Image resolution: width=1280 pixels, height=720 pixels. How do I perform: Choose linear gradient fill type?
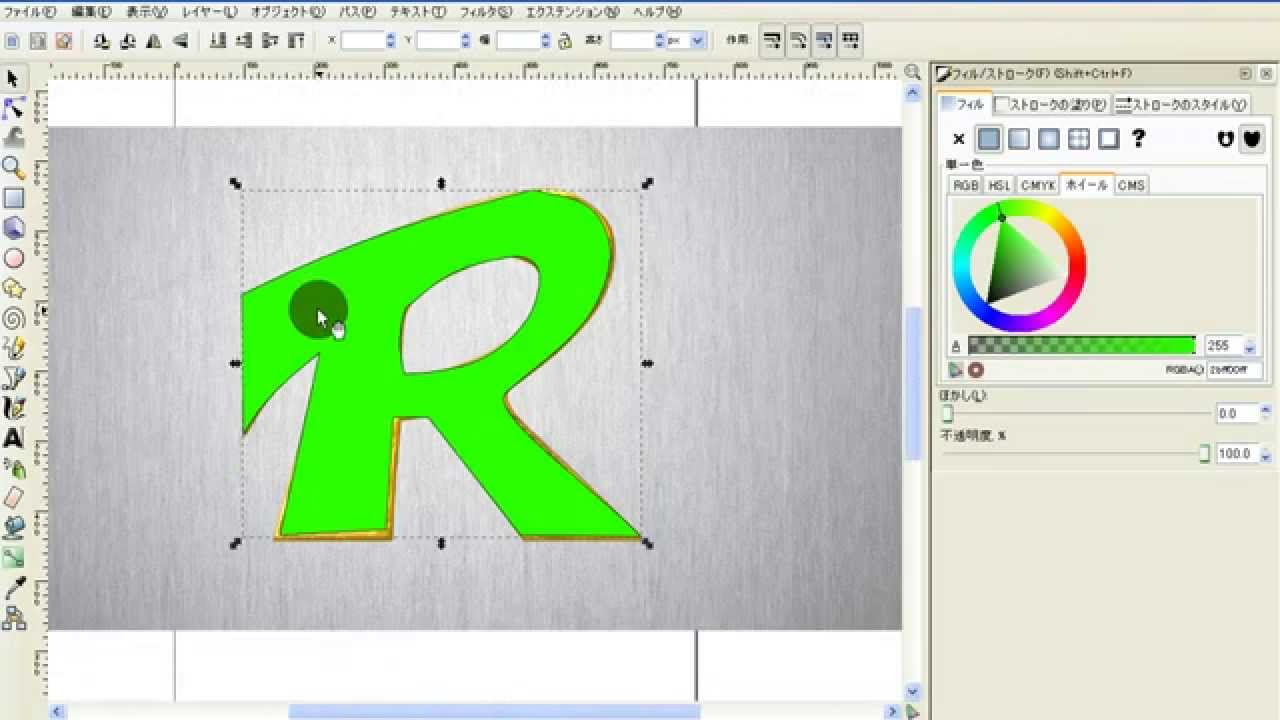[1018, 139]
